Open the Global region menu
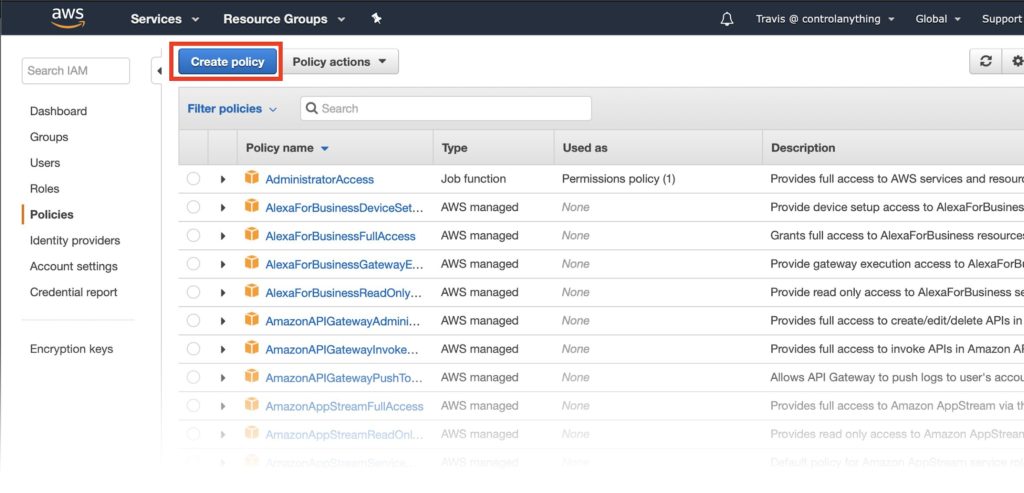The height and width of the screenshot is (493, 1024). pos(938,19)
